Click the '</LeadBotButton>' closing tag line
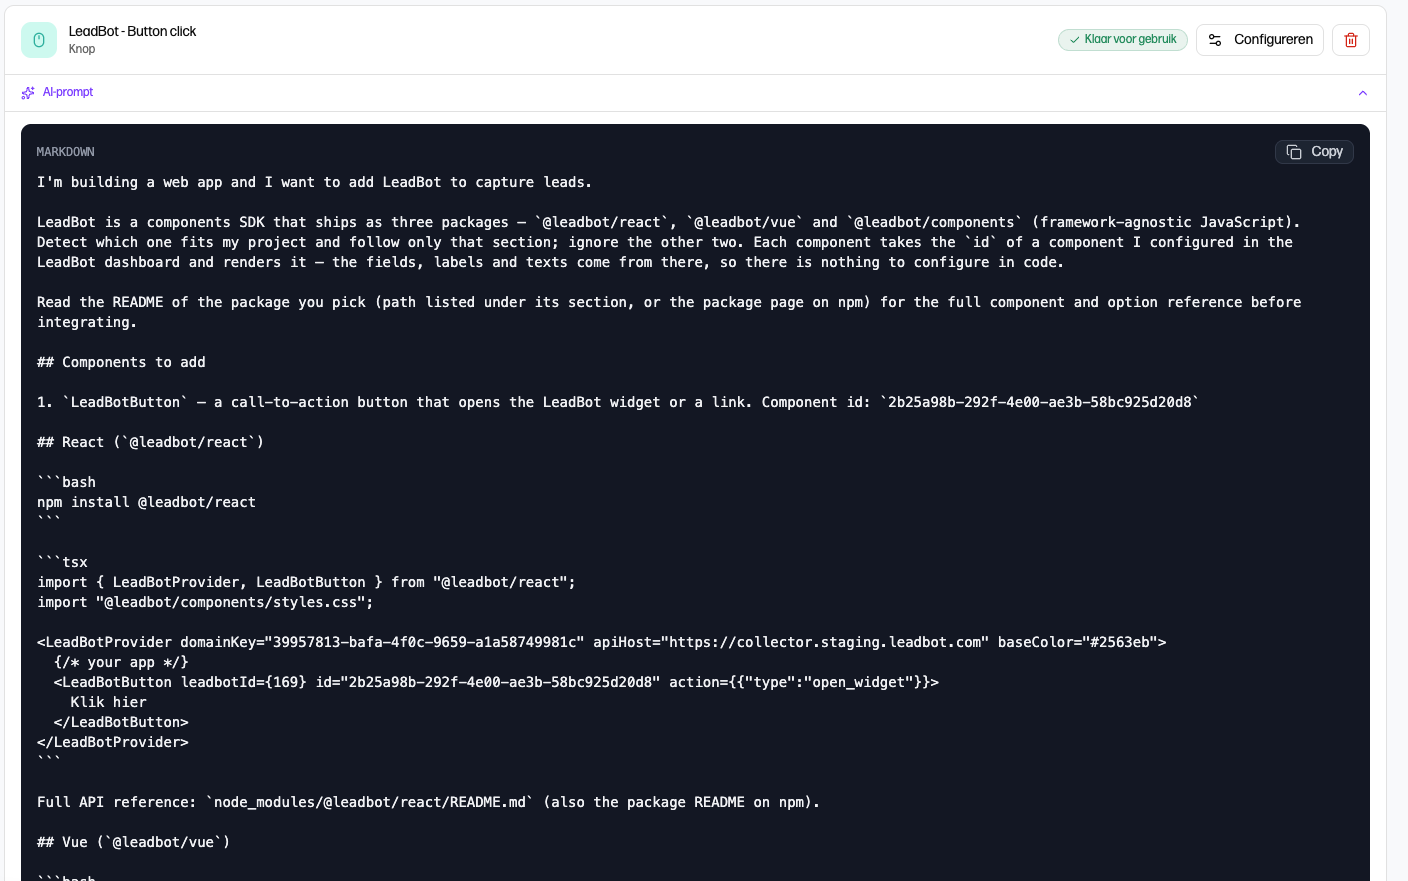This screenshot has height=881, width=1408. click(x=121, y=722)
